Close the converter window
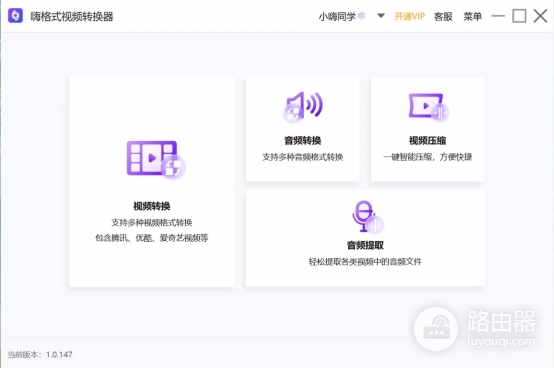Screen dimensions: 554x369 540,16
